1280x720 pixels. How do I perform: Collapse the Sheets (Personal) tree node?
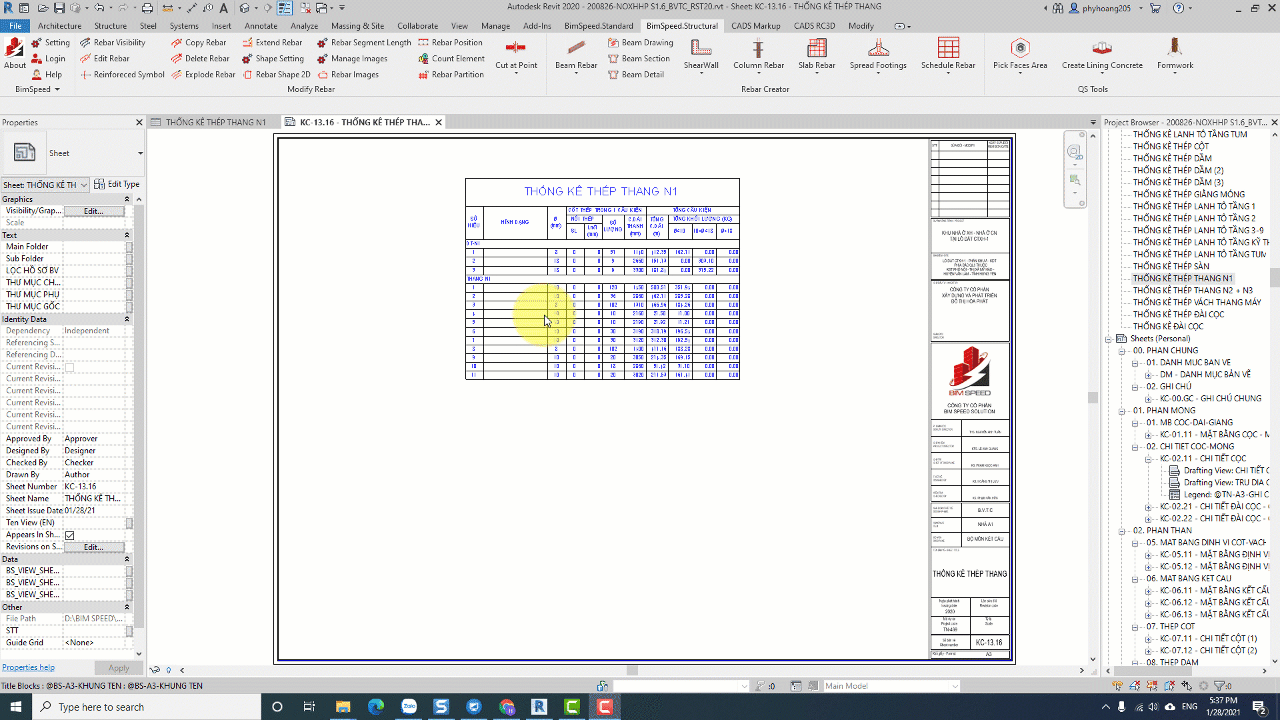click(x=1109, y=339)
